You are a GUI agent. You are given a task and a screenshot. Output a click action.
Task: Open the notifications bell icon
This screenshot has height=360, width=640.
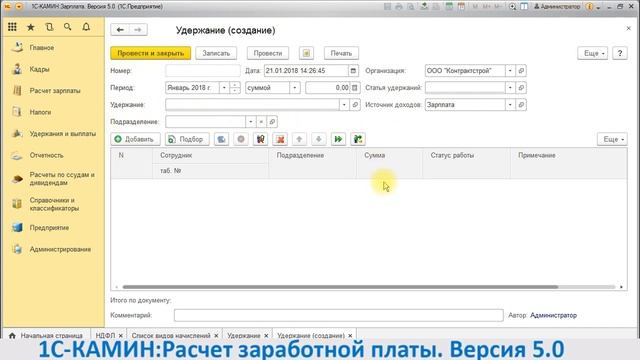86,27
